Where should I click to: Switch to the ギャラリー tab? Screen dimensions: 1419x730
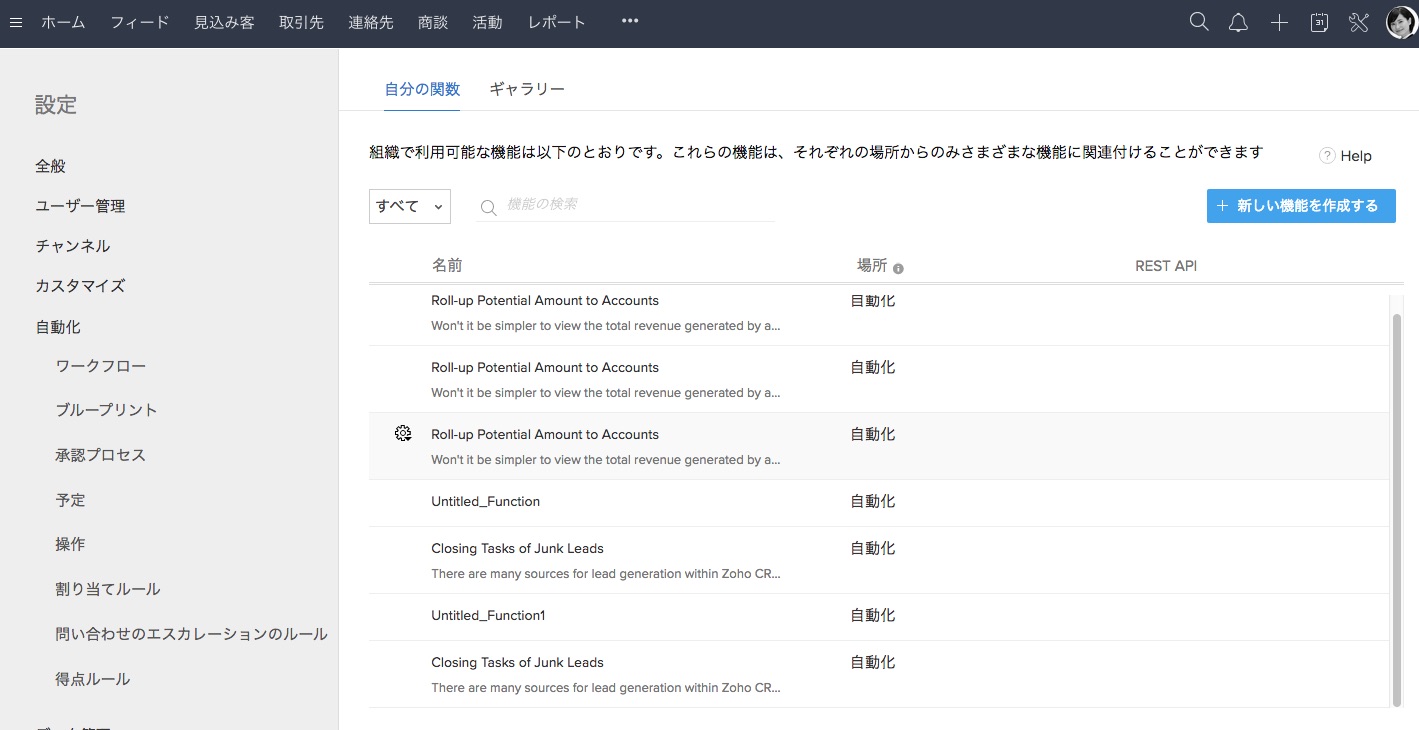pos(527,89)
